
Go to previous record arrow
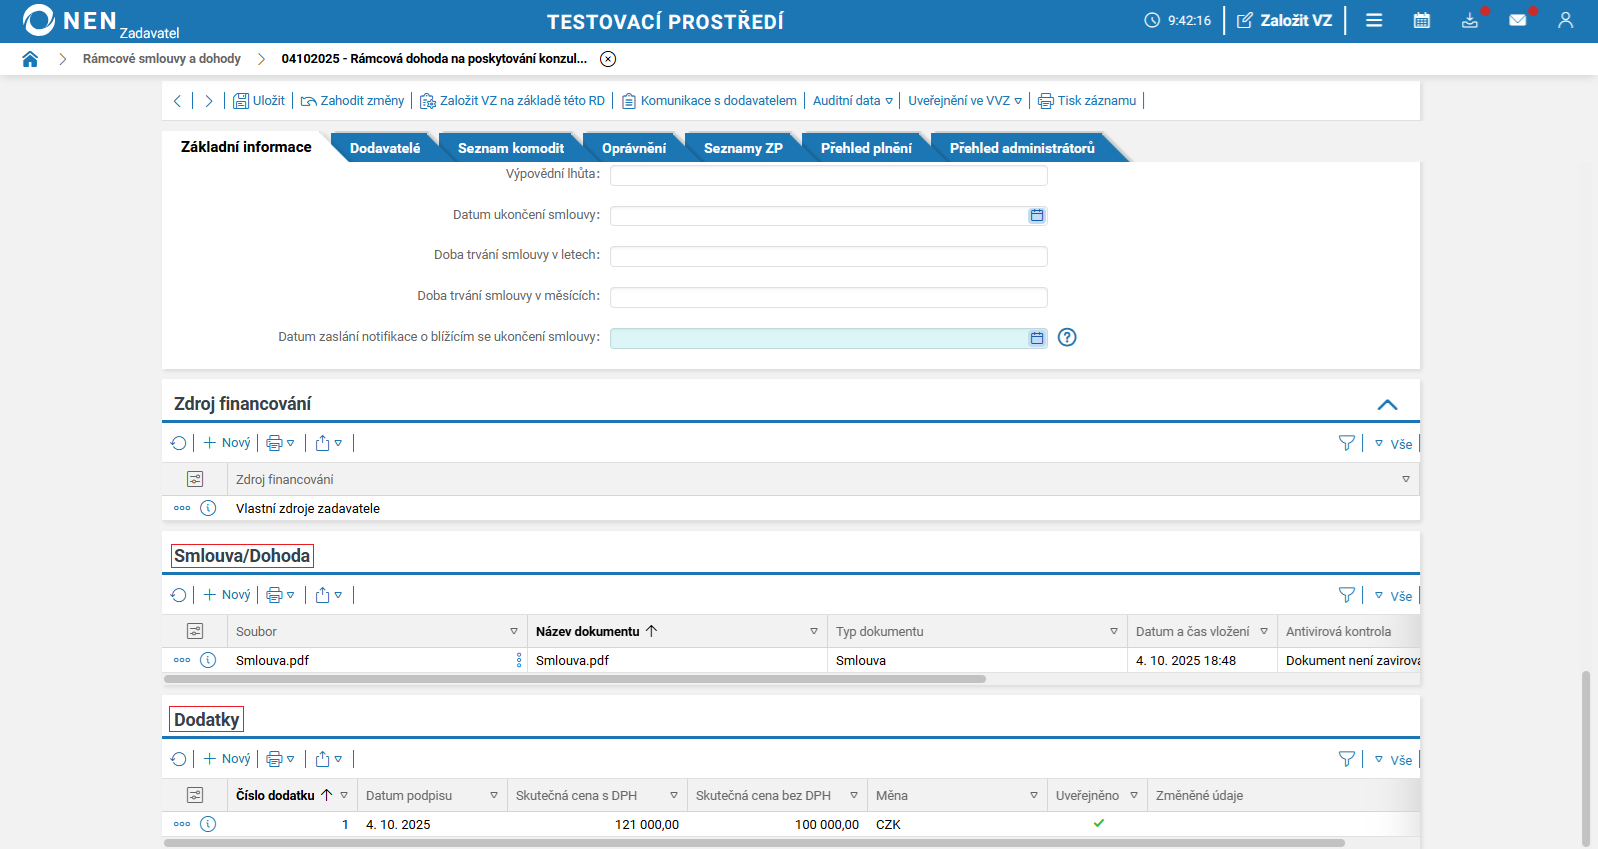pos(177,101)
